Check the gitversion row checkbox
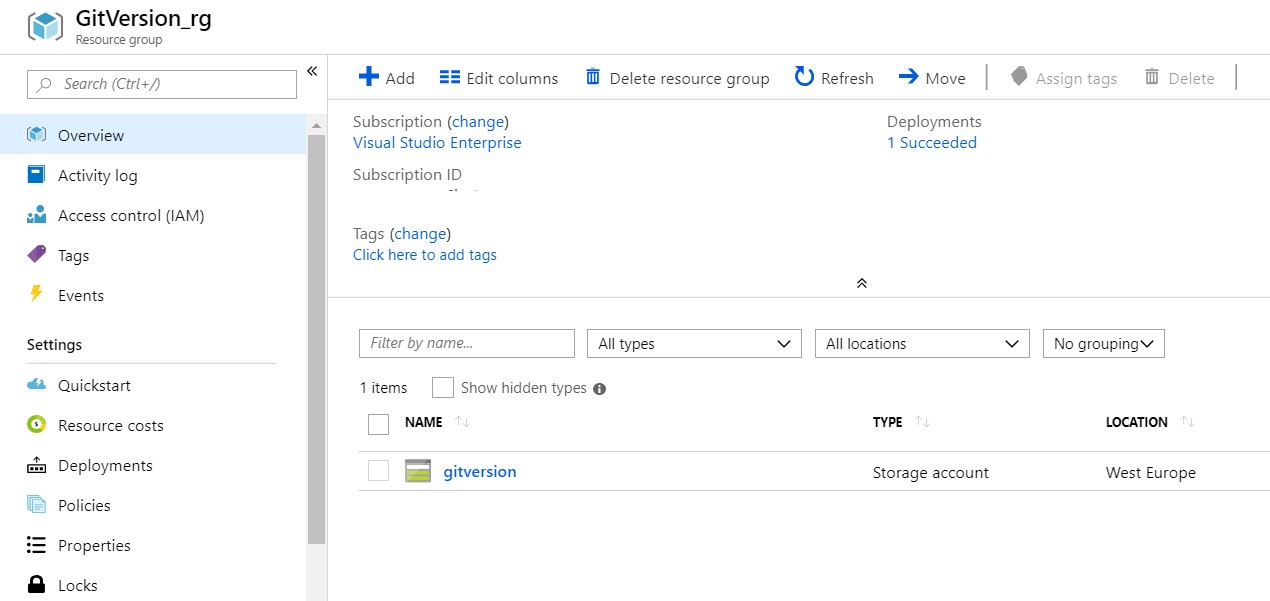The height and width of the screenshot is (601, 1270). 378,470
